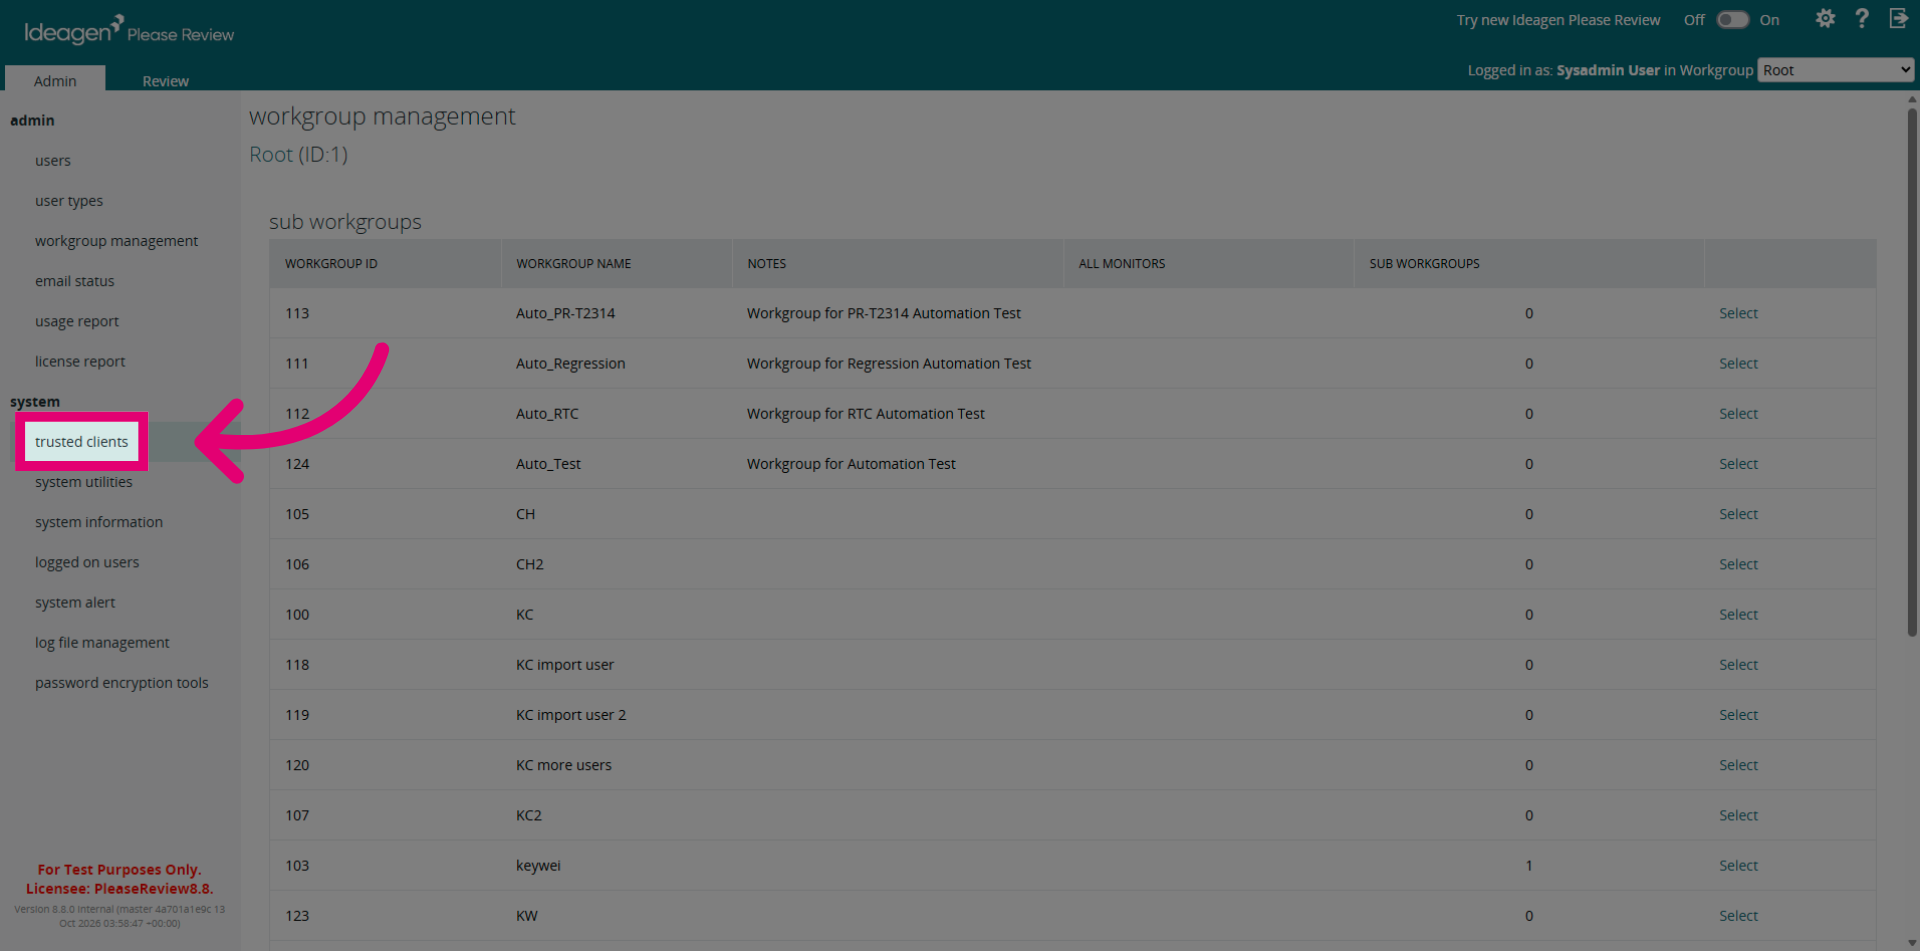Click the 'KC more users' name cell
The height and width of the screenshot is (951, 1920).
tap(563, 765)
